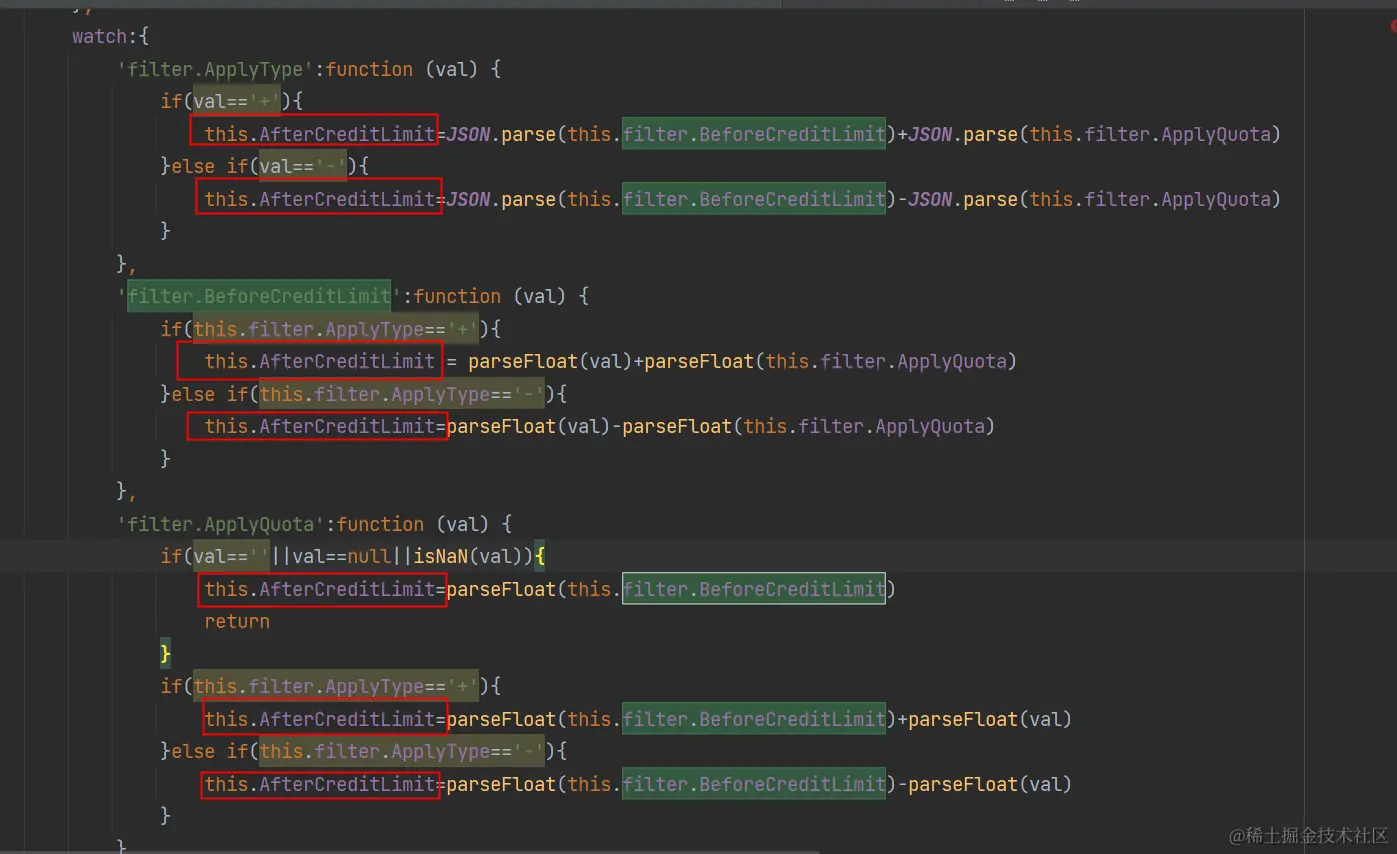Click the line subtracting two JSON.parse results

[742, 199]
